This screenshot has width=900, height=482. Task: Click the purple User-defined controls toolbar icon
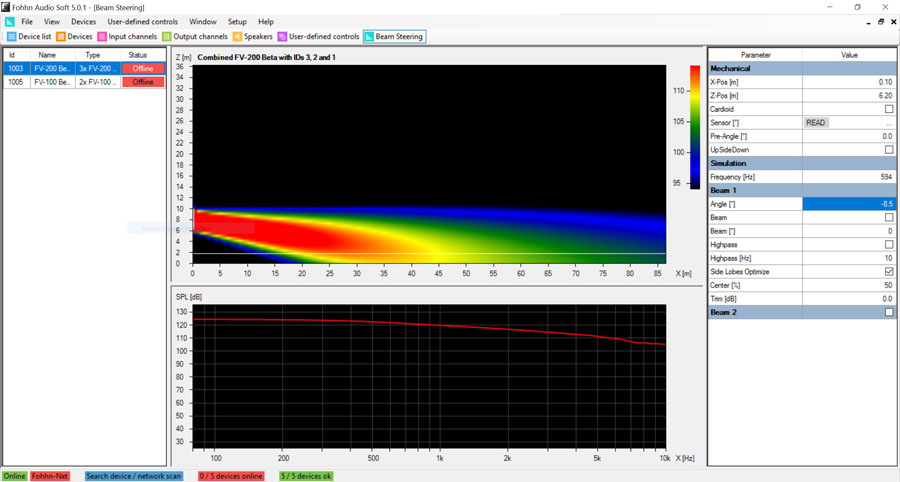coord(282,37)
